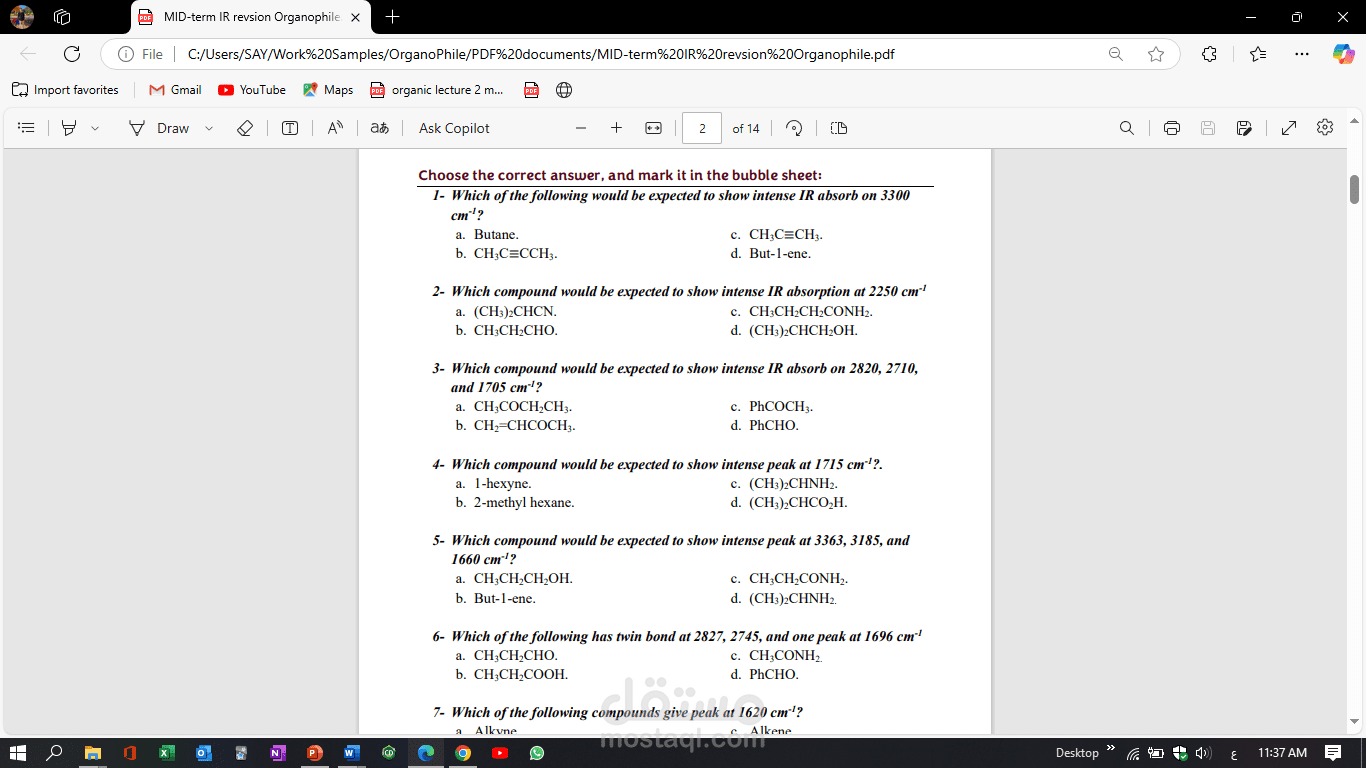Click the Save icon in PDF toolbar
Screen dimensions: 1366x768
pos(1208,128)
